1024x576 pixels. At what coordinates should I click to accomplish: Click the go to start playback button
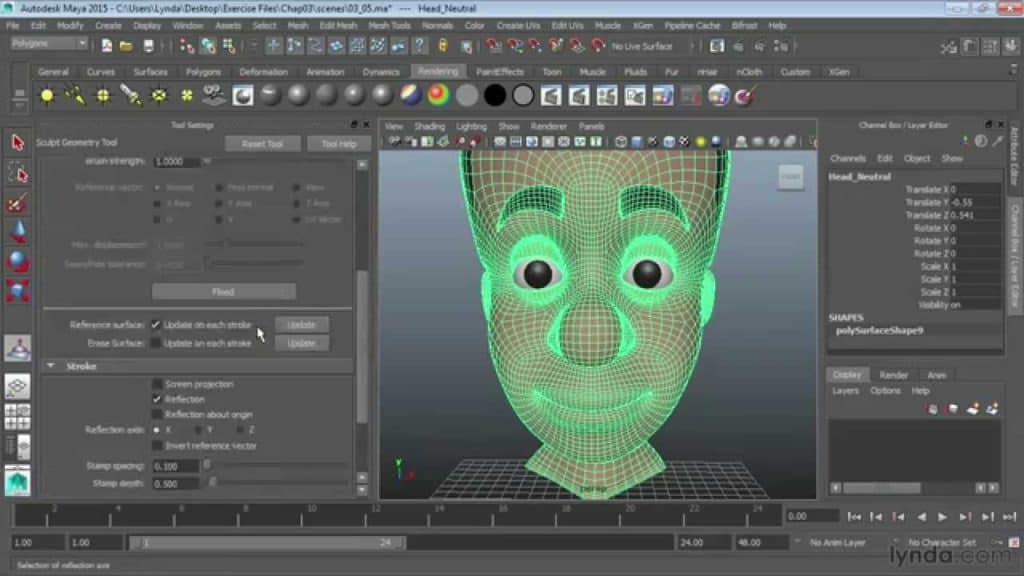coord(854,517)
